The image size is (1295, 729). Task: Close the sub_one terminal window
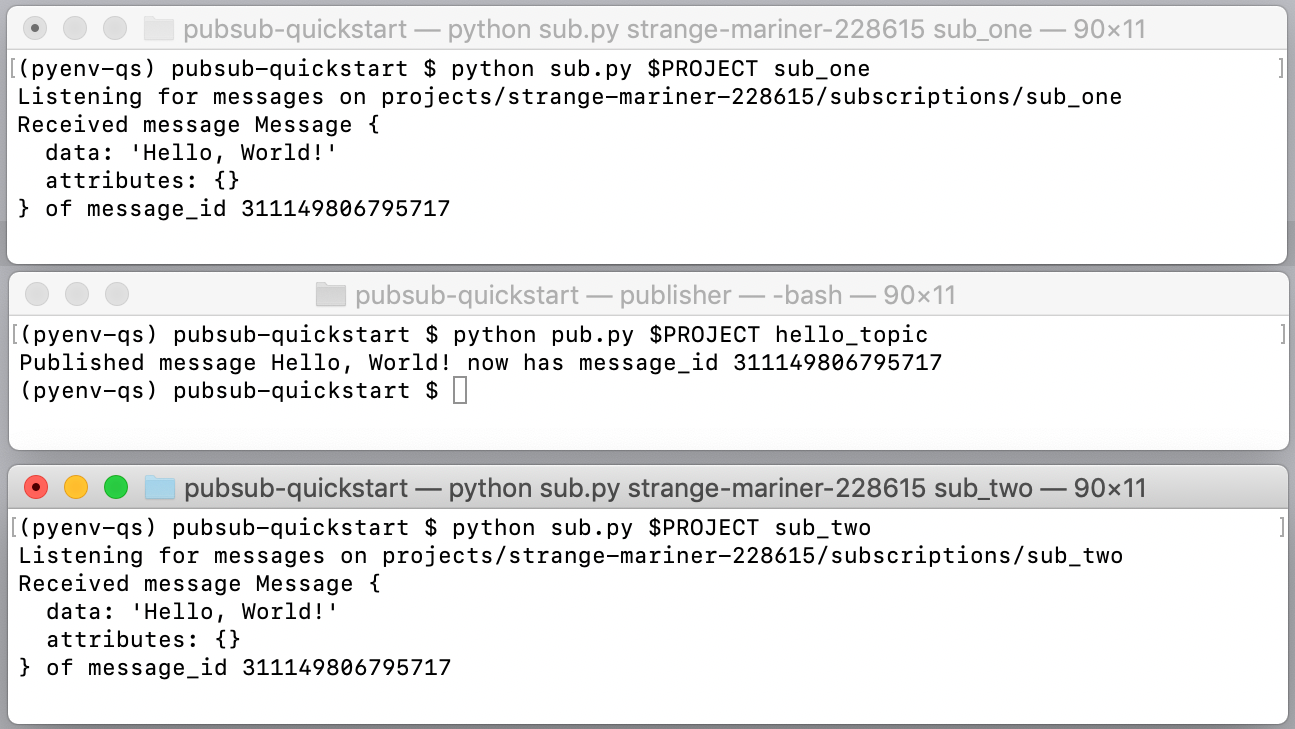tap(35, 29)
